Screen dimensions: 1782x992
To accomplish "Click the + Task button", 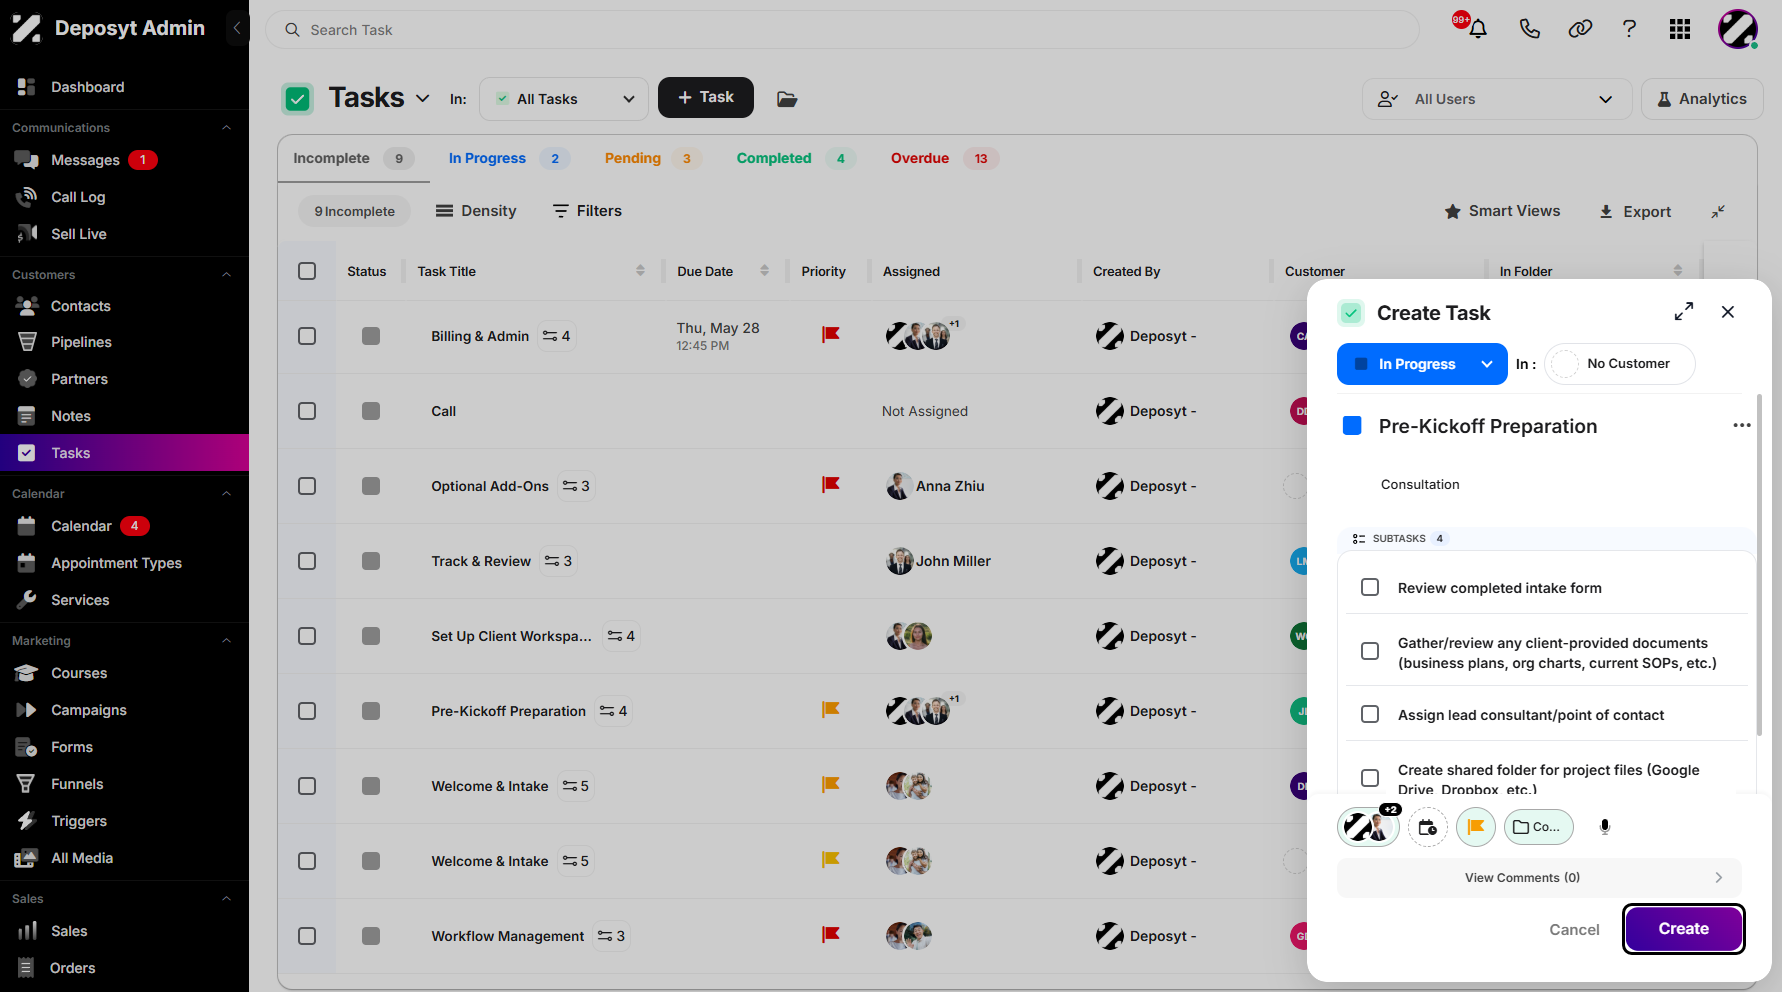I will point(706,98).
